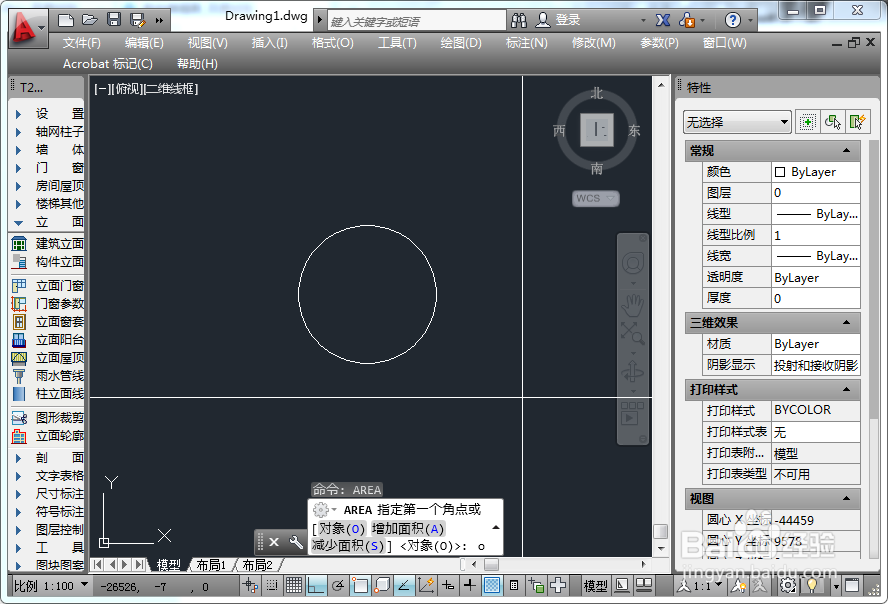
Task: Click the 建筑立面 tool icon
Action: (x=19, y=244)
